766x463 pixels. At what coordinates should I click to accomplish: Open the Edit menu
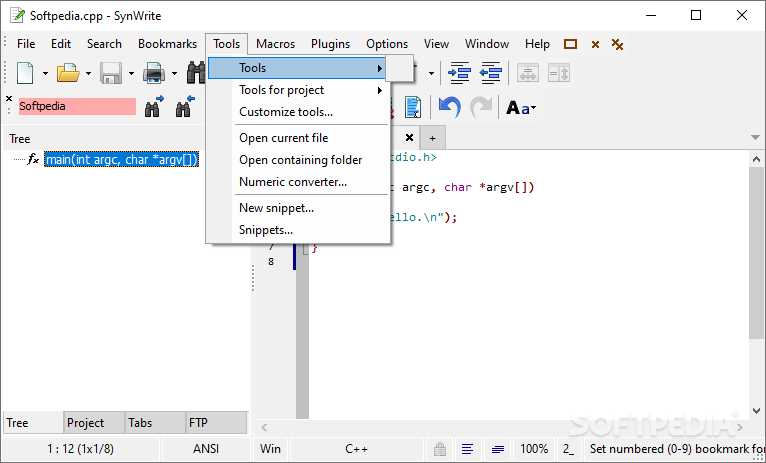(61, 44)
